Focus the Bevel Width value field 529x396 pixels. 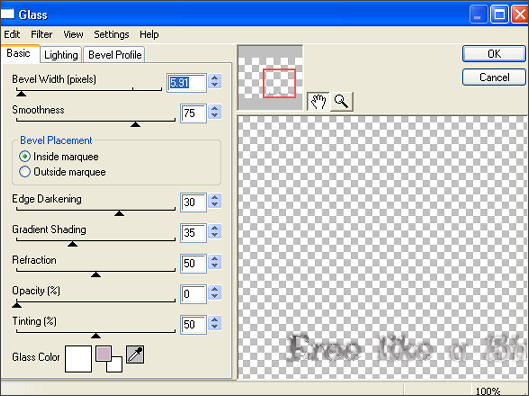187,83
